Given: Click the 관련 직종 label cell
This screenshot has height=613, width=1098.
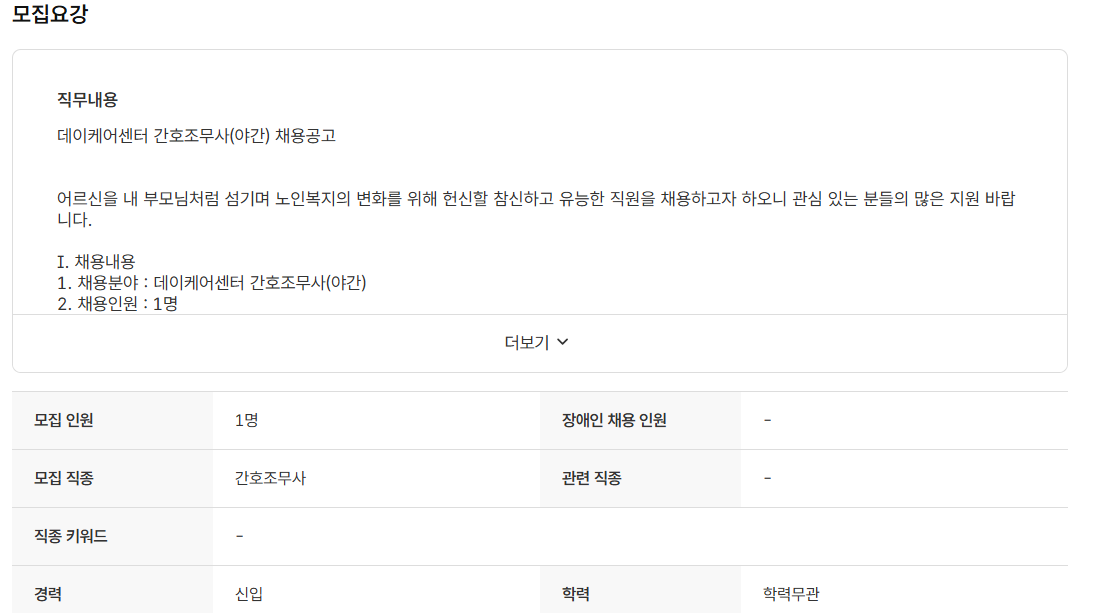Looking at the screenshot, I should coord(590,477).
